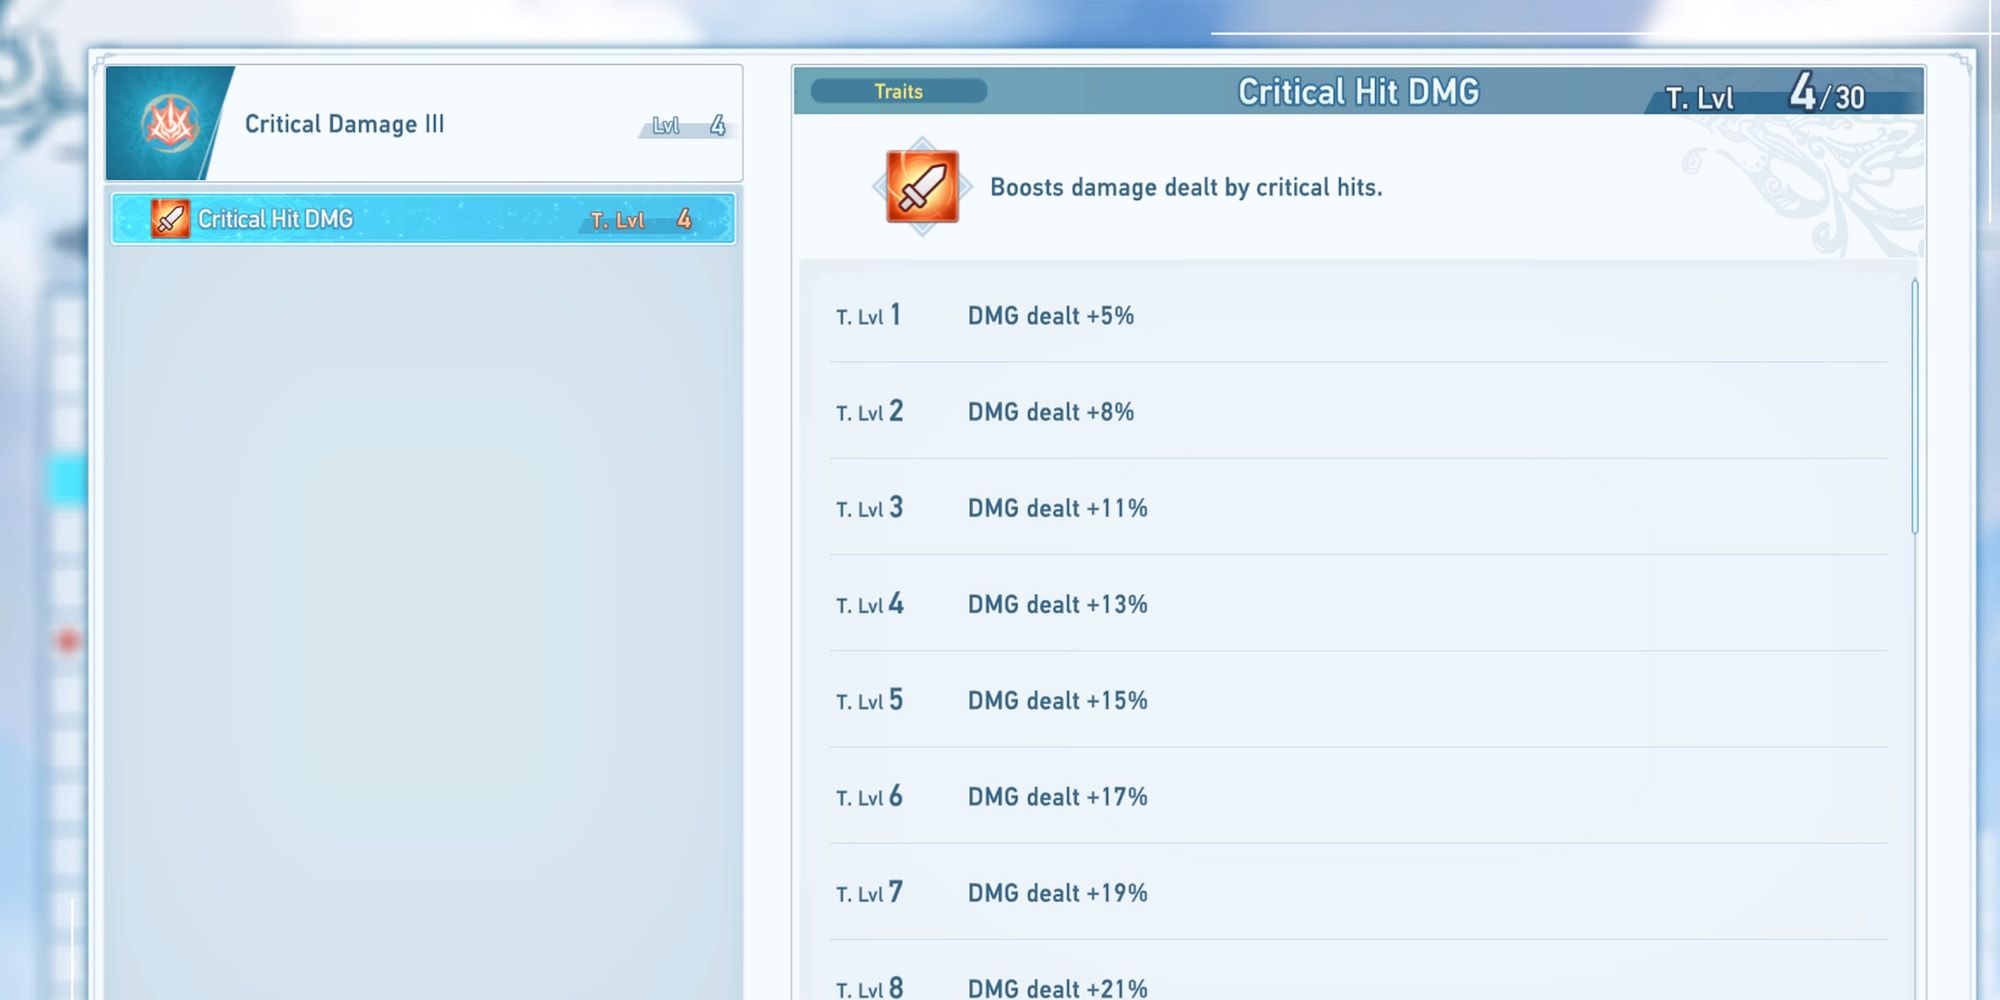The height and width of the screenshot is (1000, 2000).
Task: Click 'DMG dealt +11%' value
Action: 1057,508
